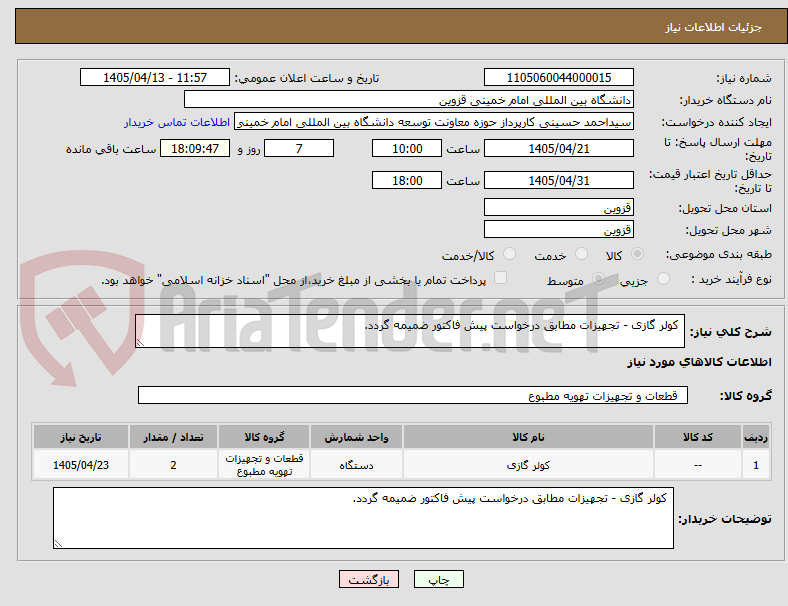788x606 pixels.
Task: Click the واحد شمارش column header
Action: click(x=356, y=437)
